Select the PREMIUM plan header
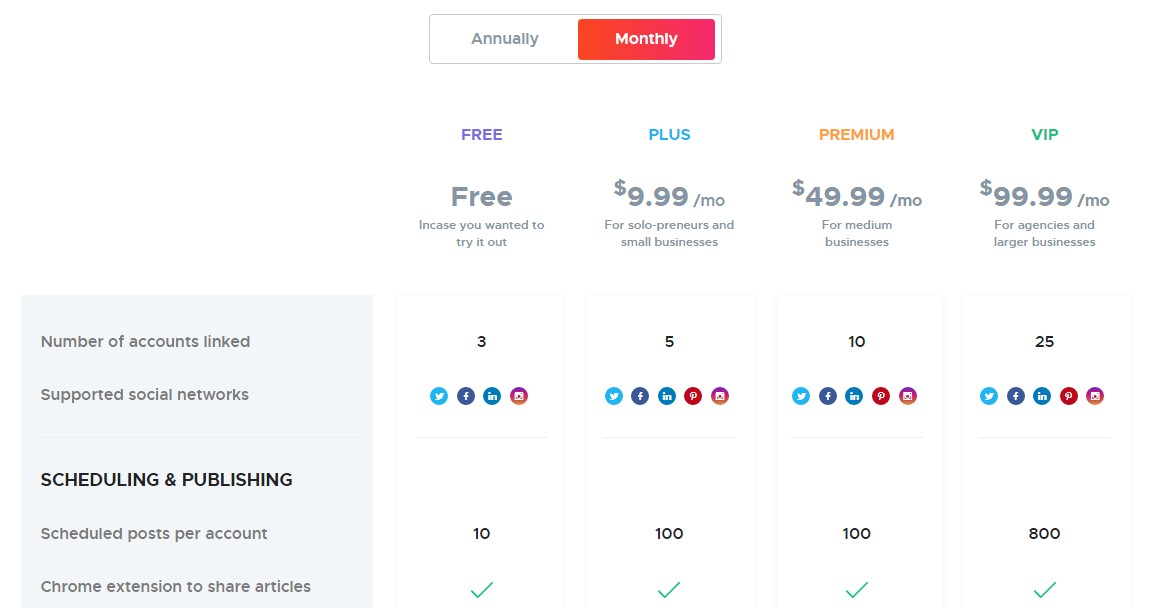Image resolution: width=1155 pixels, height=608 pixels. [x=856, y=133]
